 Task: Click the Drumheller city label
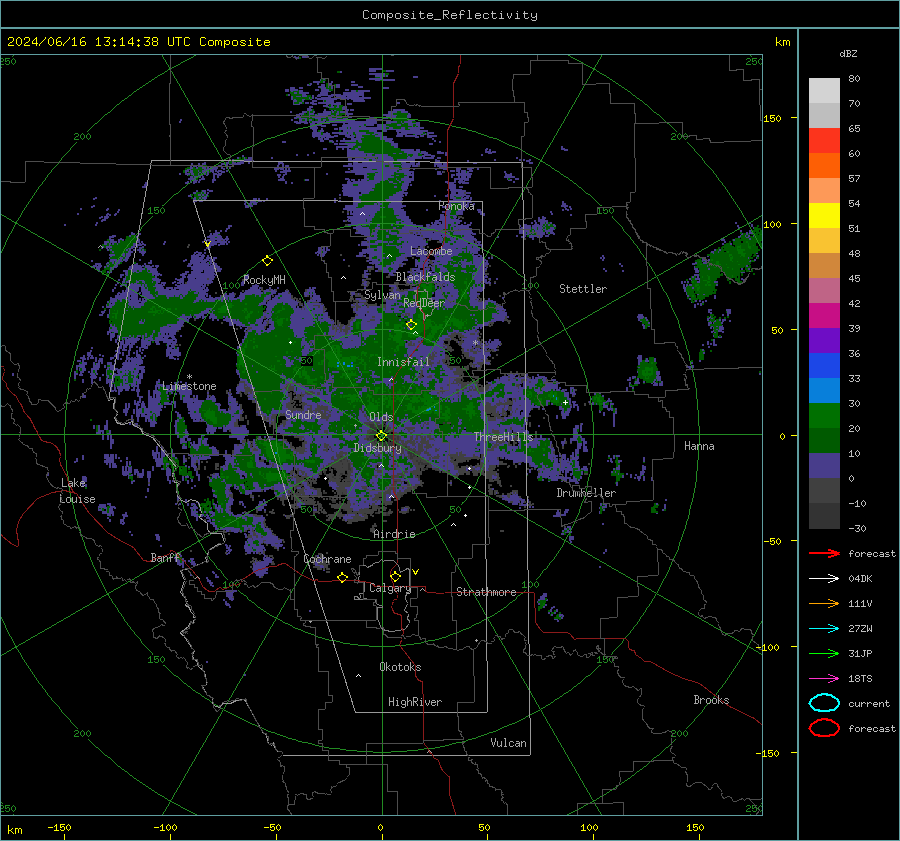(586, 493)
